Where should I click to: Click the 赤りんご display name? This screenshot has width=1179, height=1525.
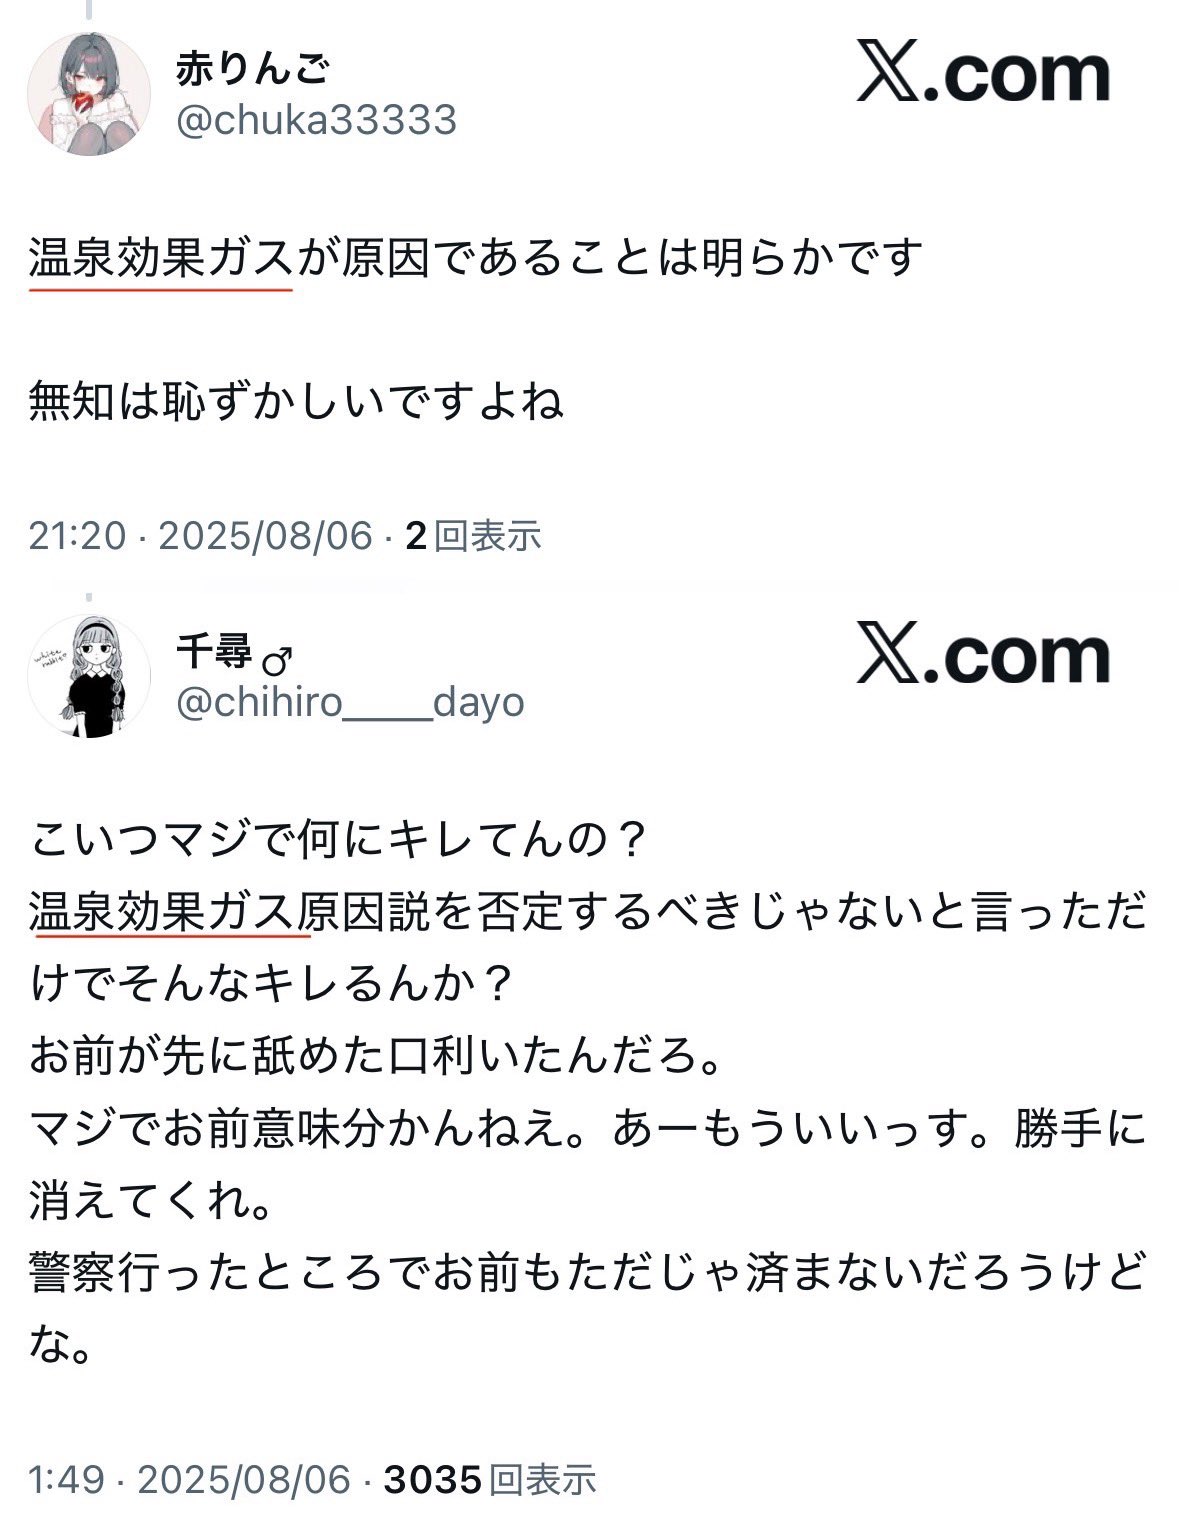(x=253, y=69)
